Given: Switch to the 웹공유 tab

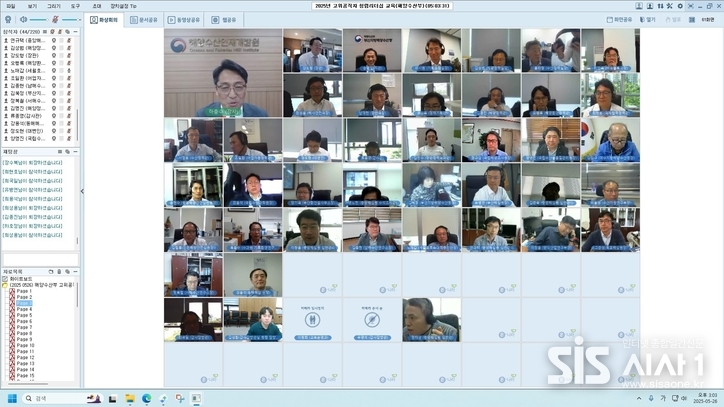Looking at the screenshot, I should [223, 20].
